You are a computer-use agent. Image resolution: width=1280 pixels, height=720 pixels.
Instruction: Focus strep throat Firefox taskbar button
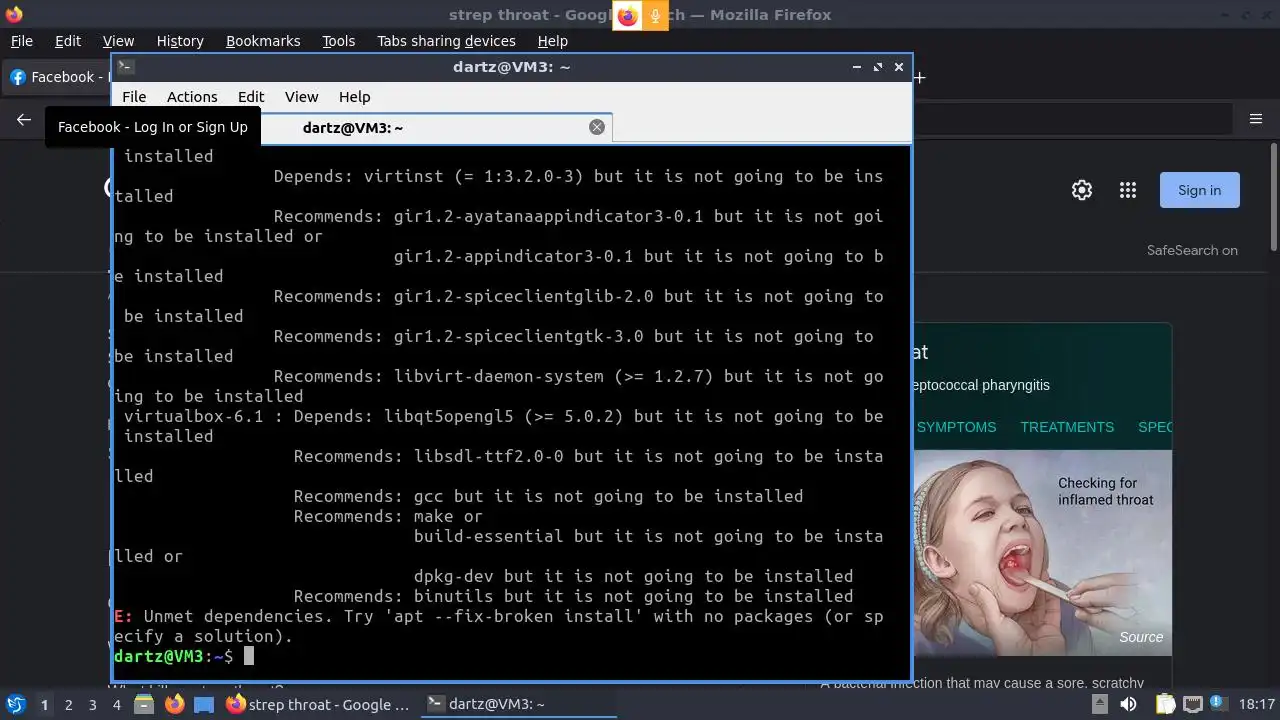pos(318,704)
